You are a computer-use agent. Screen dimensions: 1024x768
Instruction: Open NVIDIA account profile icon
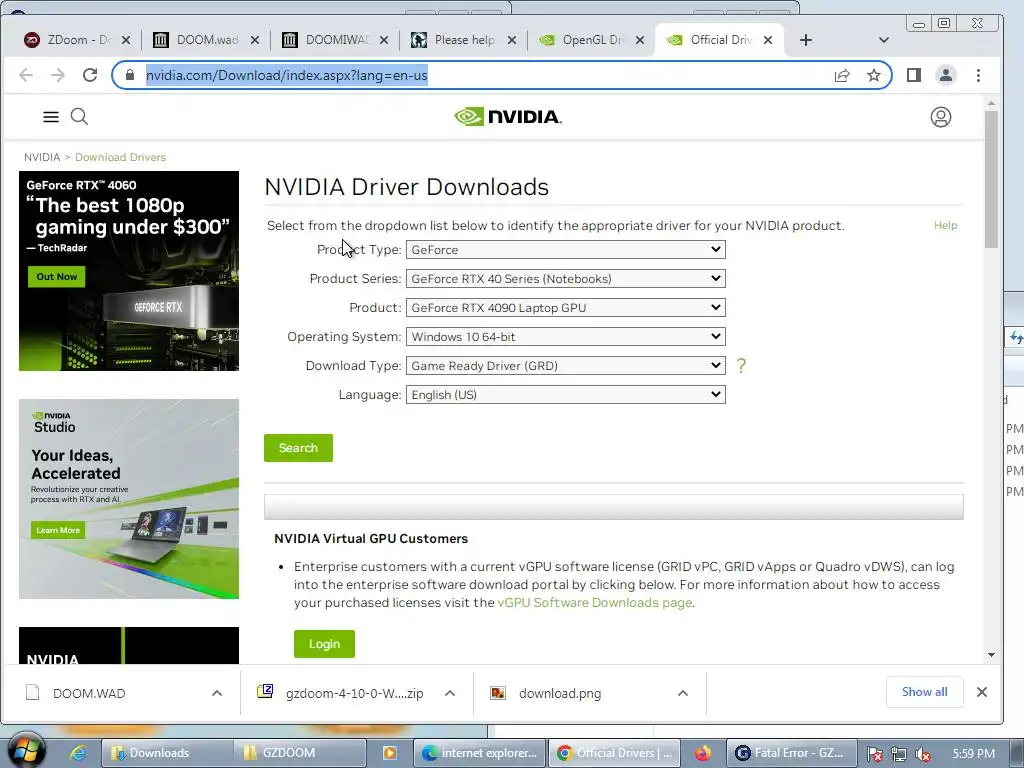940,117
